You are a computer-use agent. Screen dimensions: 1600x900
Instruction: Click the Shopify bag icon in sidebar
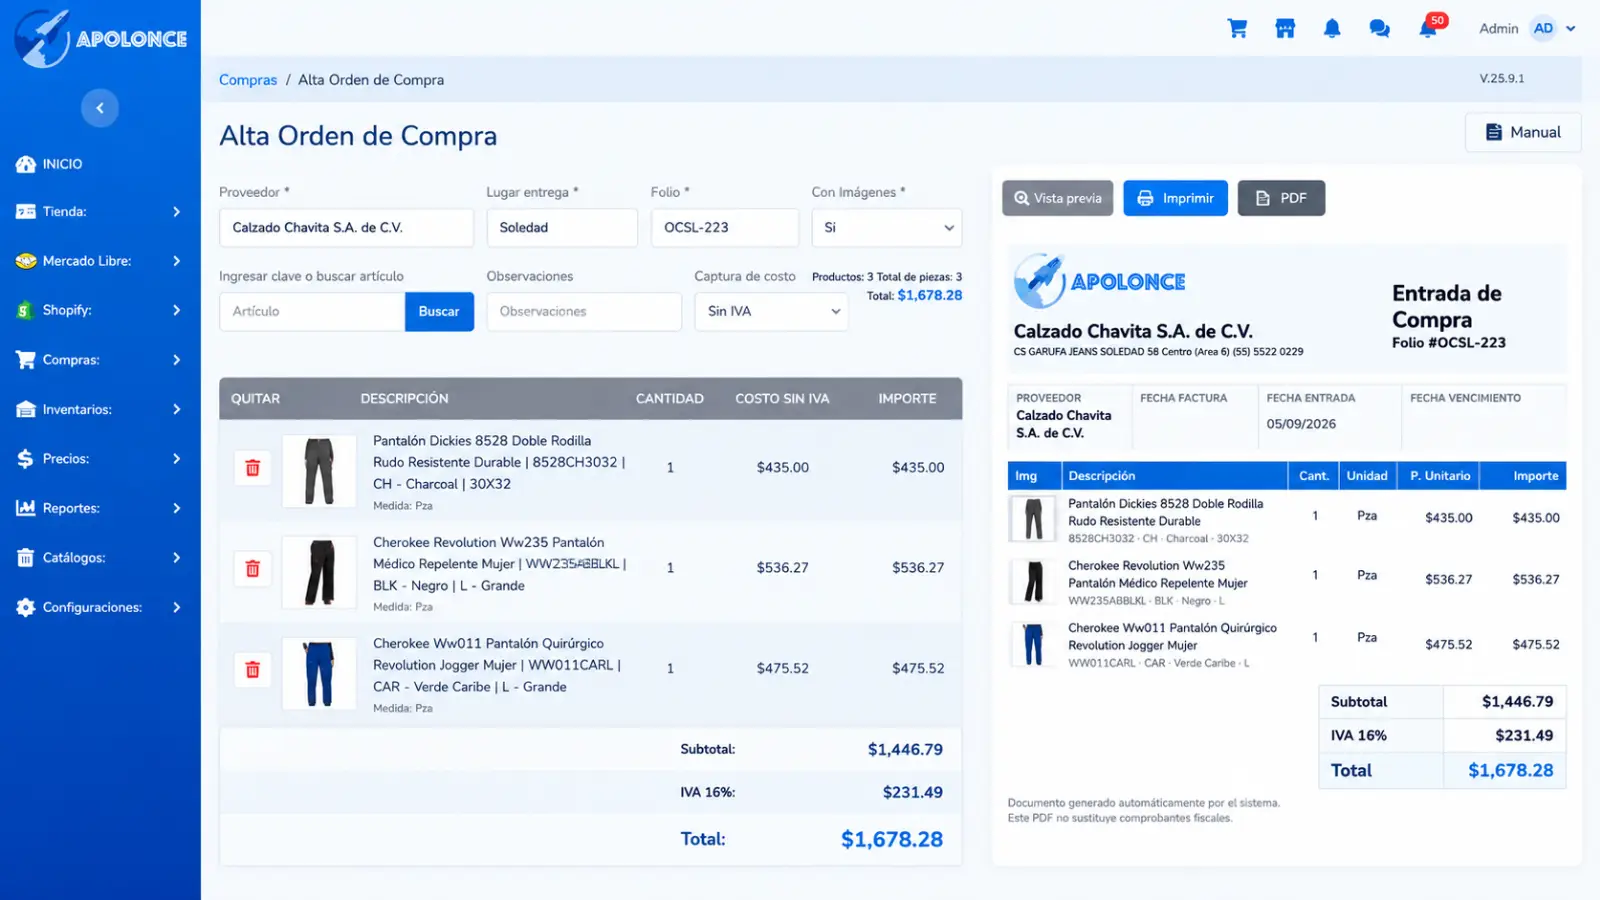click(26, 310)
